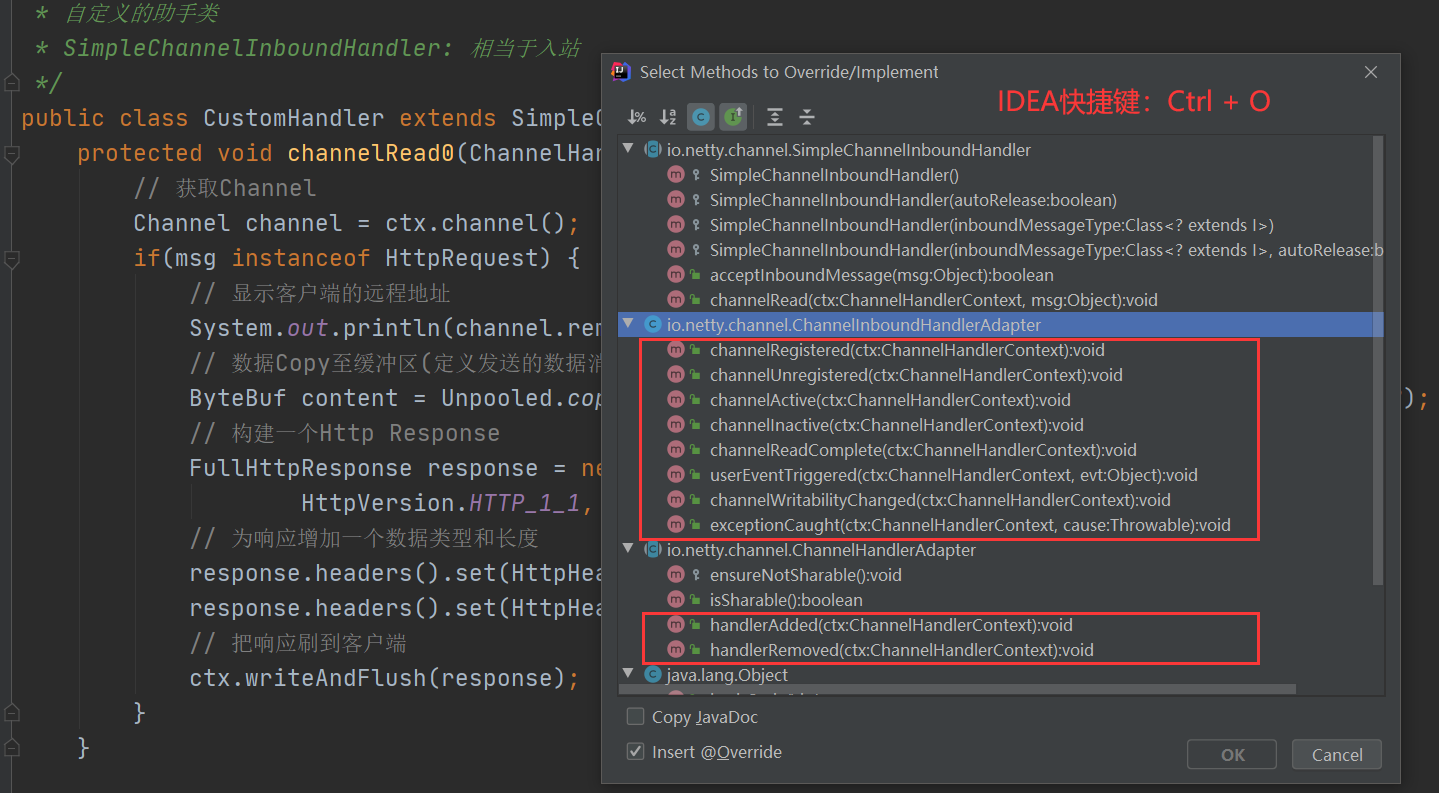Toggle the show implemented interfaces icon
Screen dimensions: 1439x793
click(x=734, y=117)
